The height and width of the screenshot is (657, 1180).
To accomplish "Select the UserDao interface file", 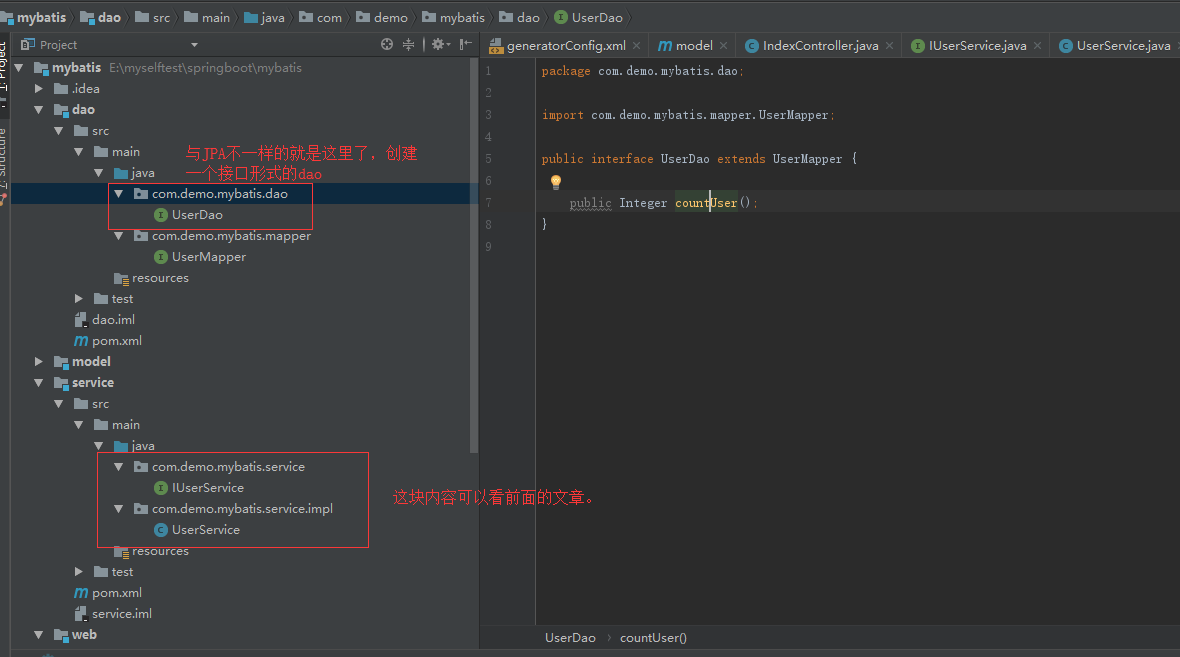I will (x=188, y=214).
